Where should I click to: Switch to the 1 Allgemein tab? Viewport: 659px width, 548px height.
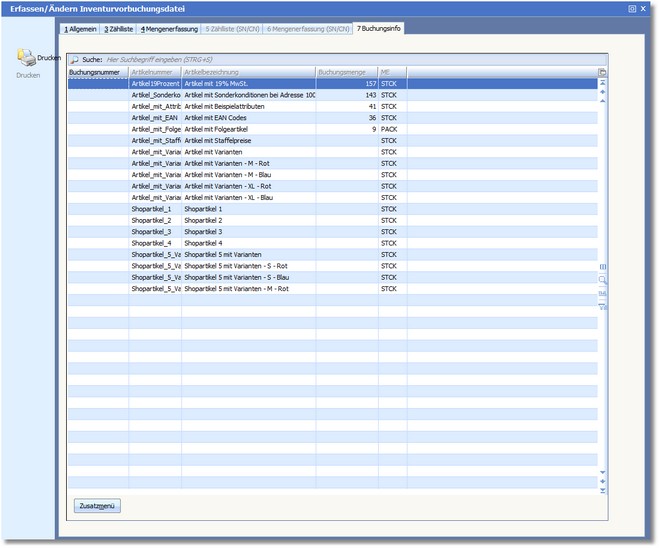pos(79,29)
